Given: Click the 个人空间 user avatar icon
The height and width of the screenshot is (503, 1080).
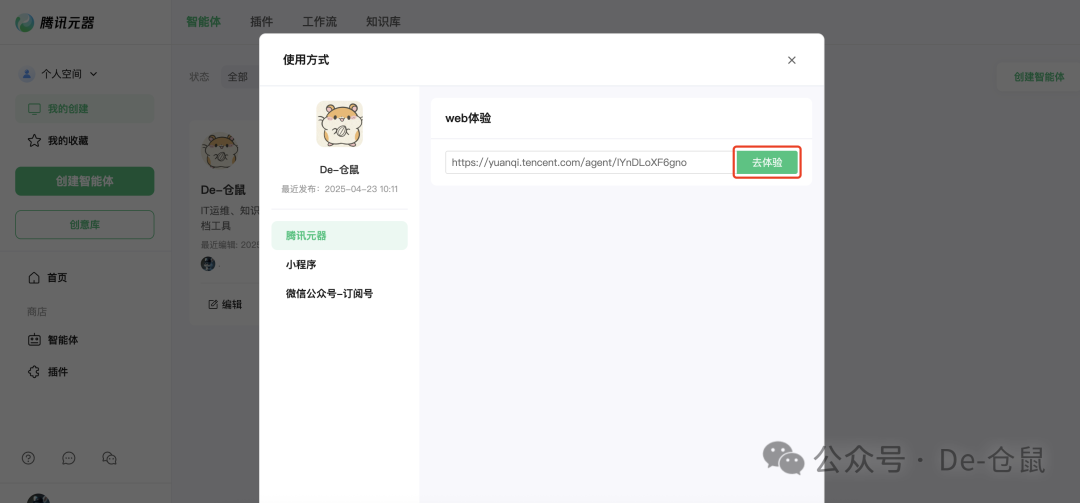Looking at the screenshot, I should point(27,74).
